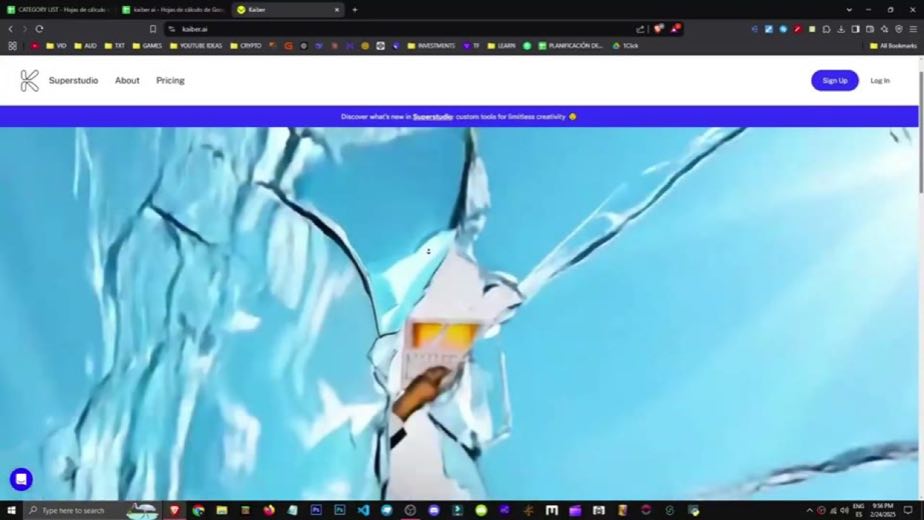Image resolution: width=924 pixels, height=520 pixels.
Task: Open the INVESTMENTS bookmarks folder
Action: pos(431,45)
